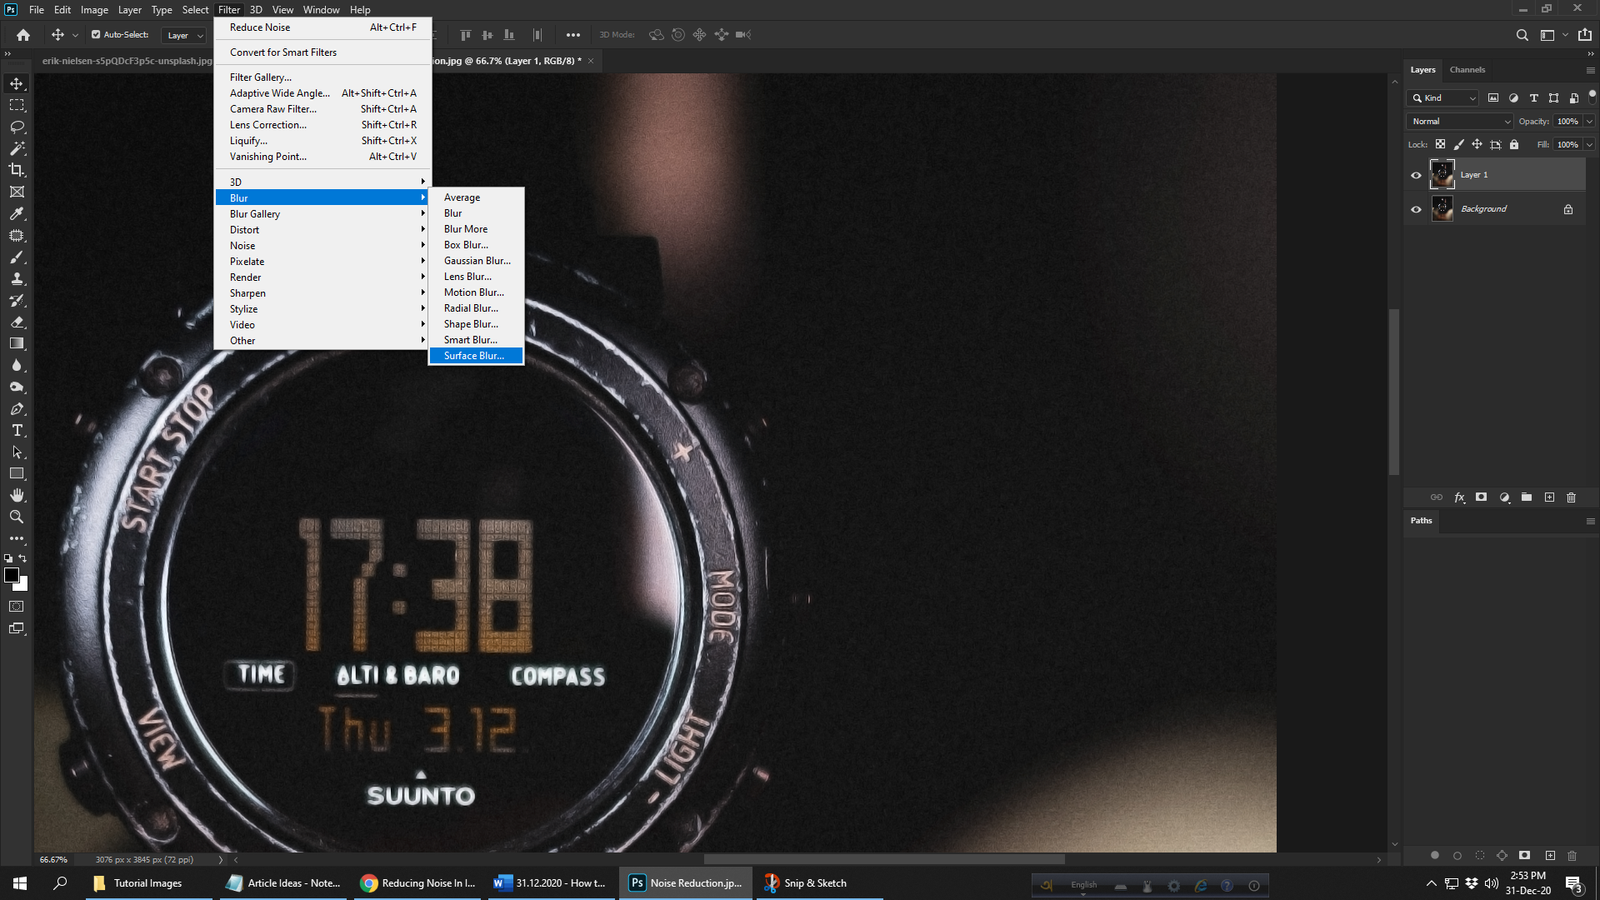Toggle lock image pixels brush icon

(x=1459, y=145)
